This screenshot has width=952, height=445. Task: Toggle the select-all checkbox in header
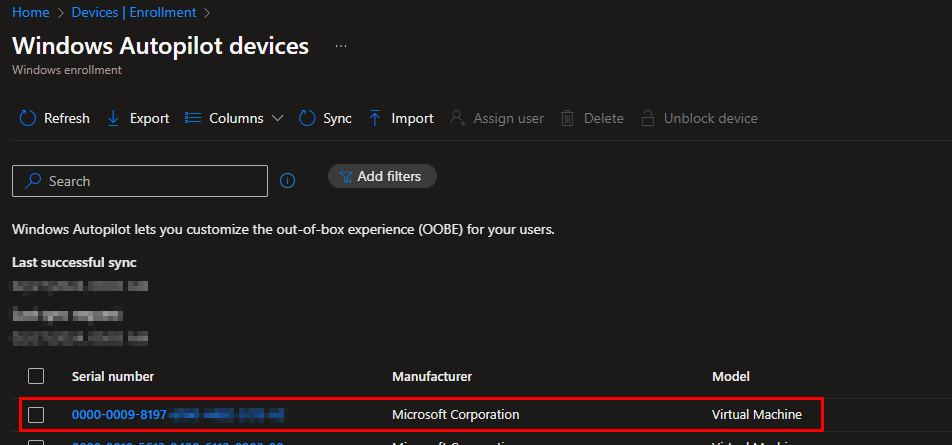click(x=36, y=376)
